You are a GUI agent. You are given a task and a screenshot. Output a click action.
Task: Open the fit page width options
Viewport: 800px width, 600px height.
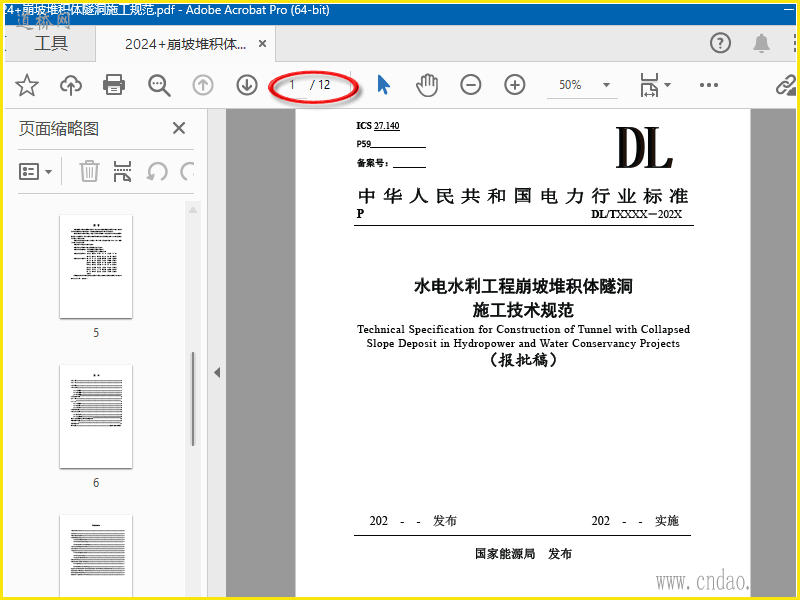coord(655,85)
